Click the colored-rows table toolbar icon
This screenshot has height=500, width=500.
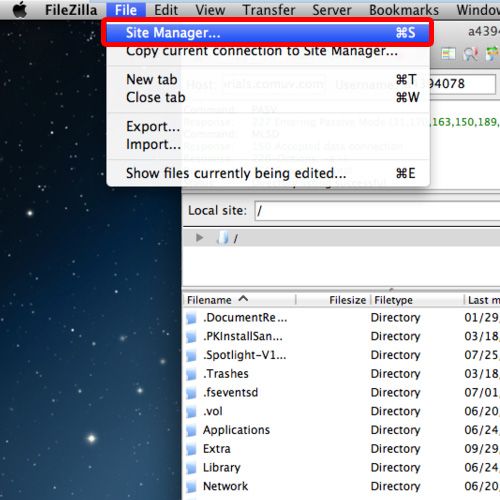point(448,53)
